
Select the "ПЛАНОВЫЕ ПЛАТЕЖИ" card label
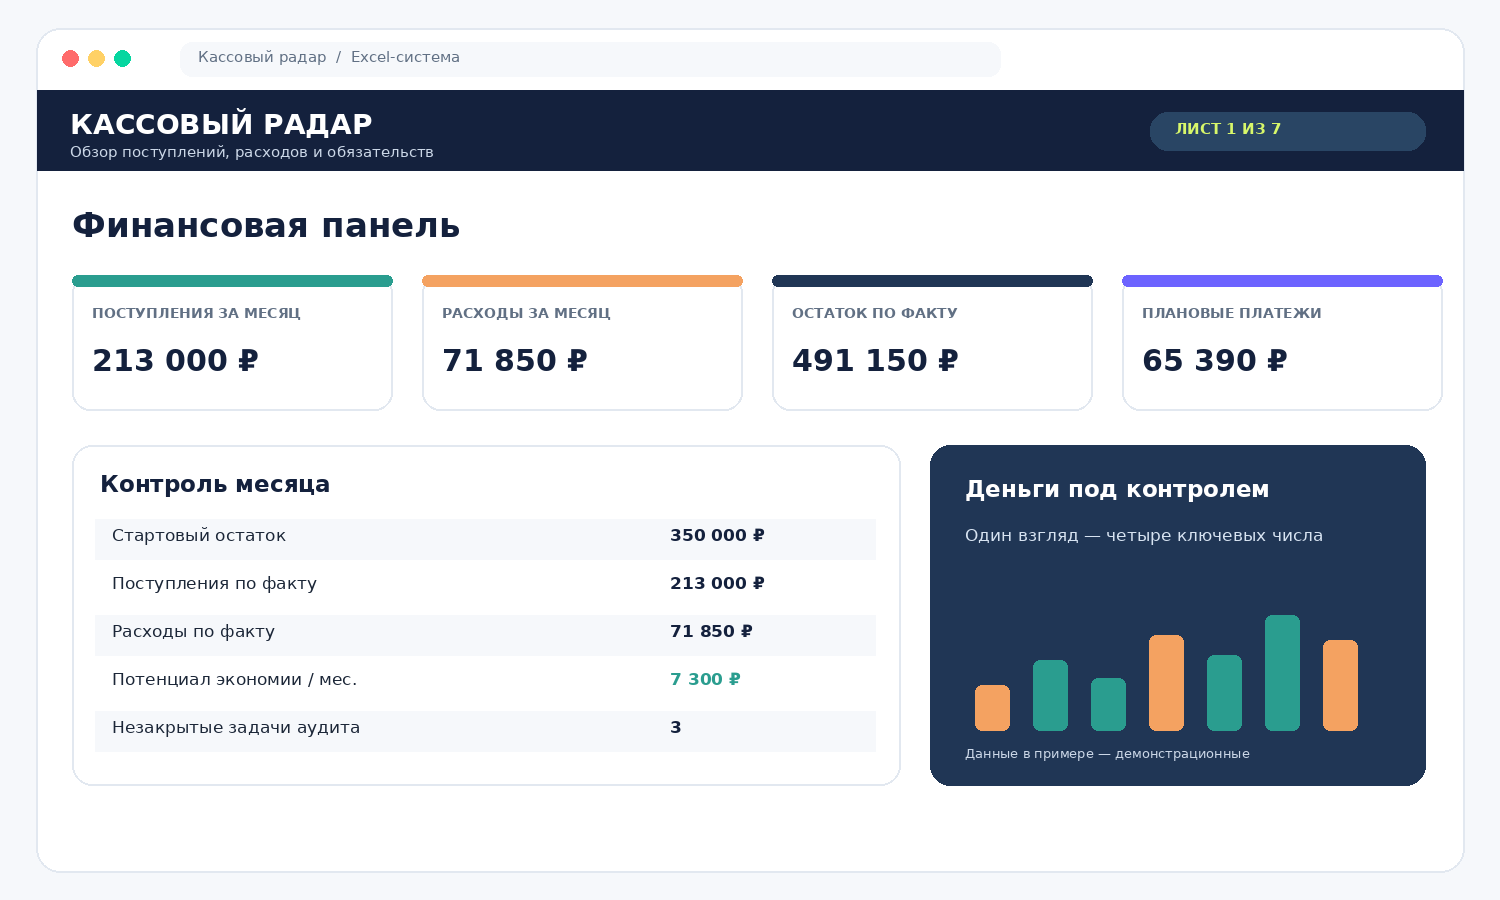(x=1232, y=313)
